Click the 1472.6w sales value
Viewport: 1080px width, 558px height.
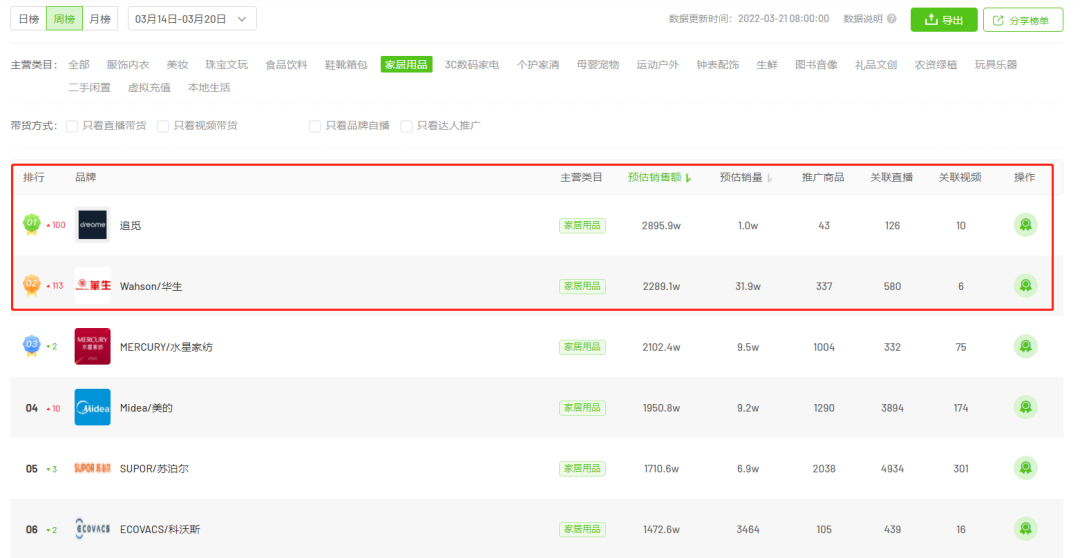click(661, 529)
